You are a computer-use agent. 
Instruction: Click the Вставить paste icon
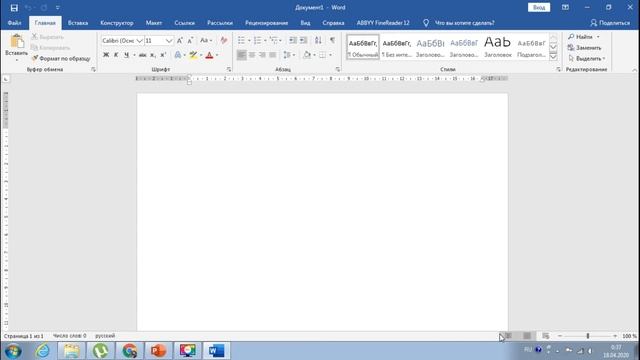pos(17,41)
